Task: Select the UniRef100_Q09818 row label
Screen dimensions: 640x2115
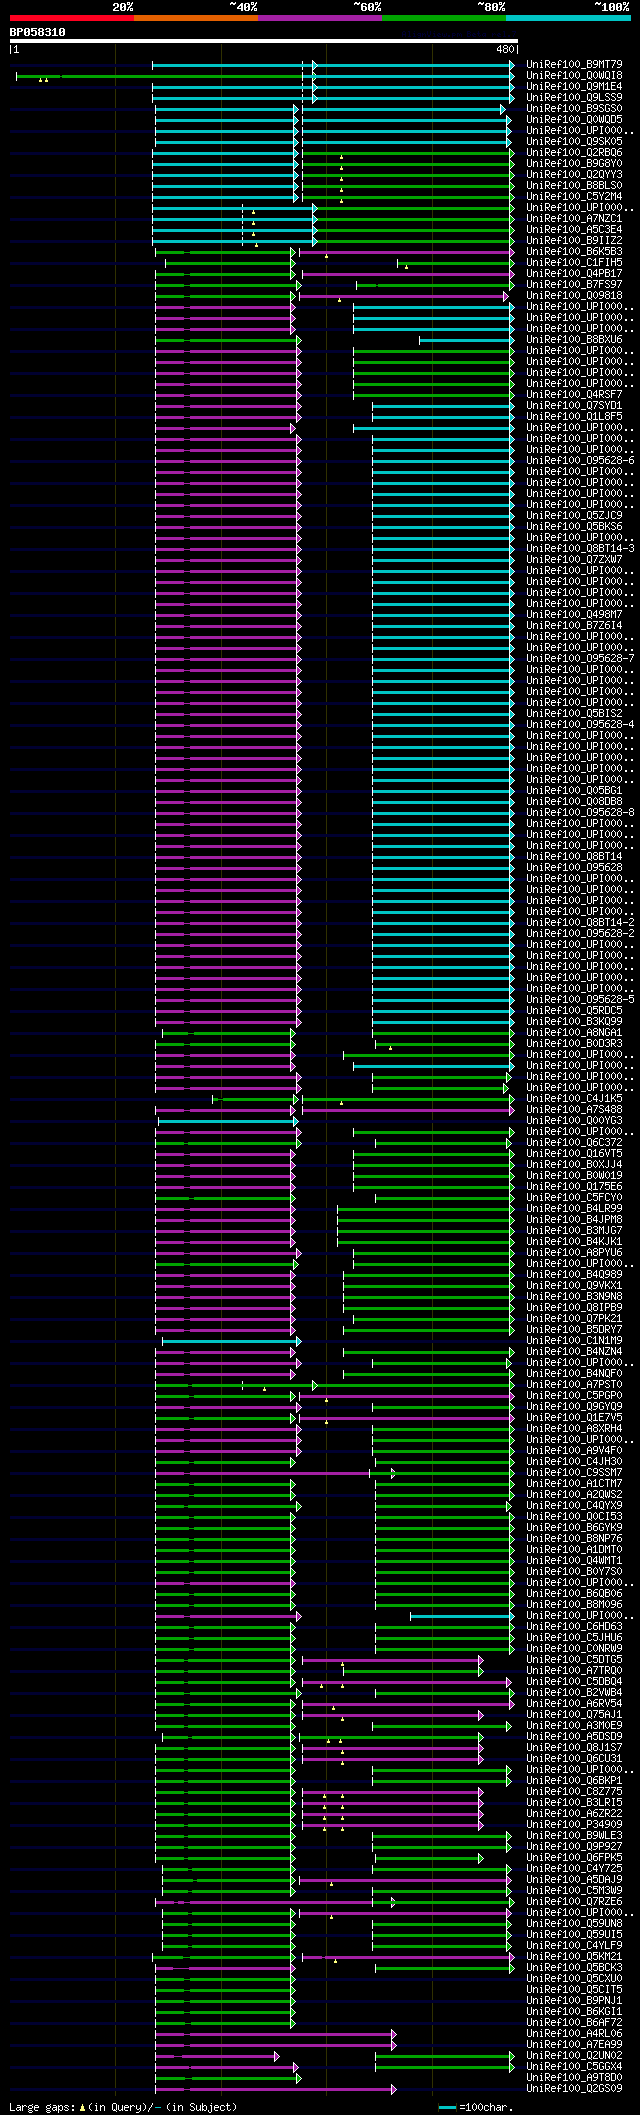Action: (574, 295)
